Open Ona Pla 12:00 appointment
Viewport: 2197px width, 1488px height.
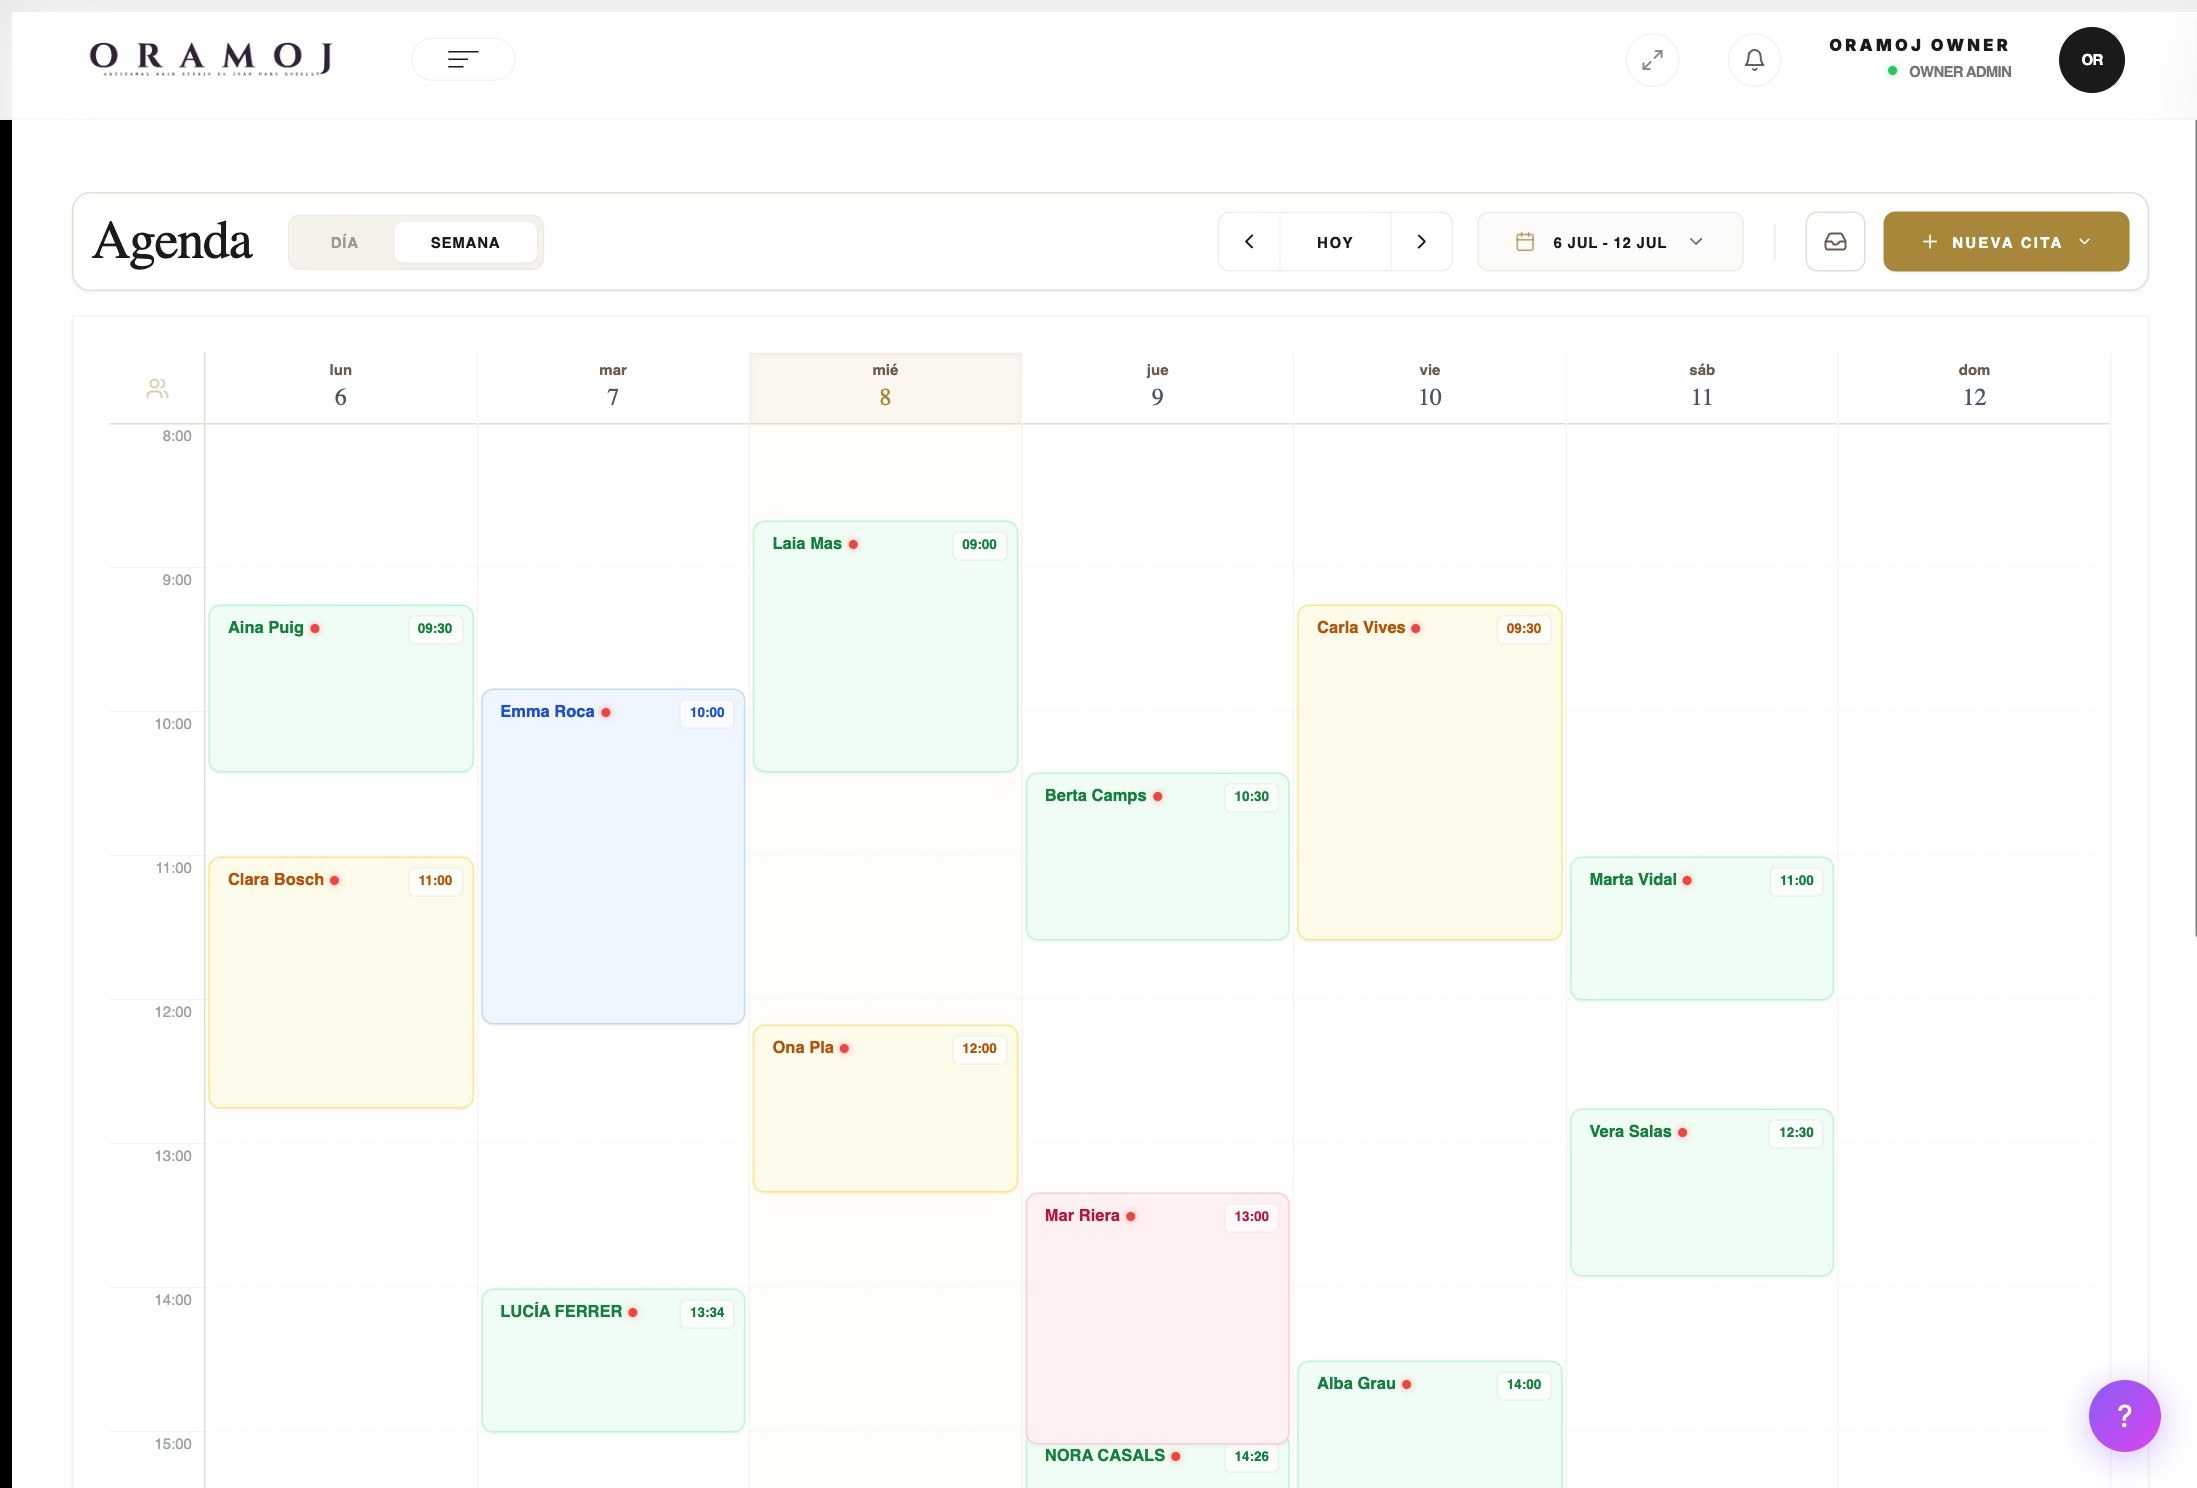point(885,1108)
